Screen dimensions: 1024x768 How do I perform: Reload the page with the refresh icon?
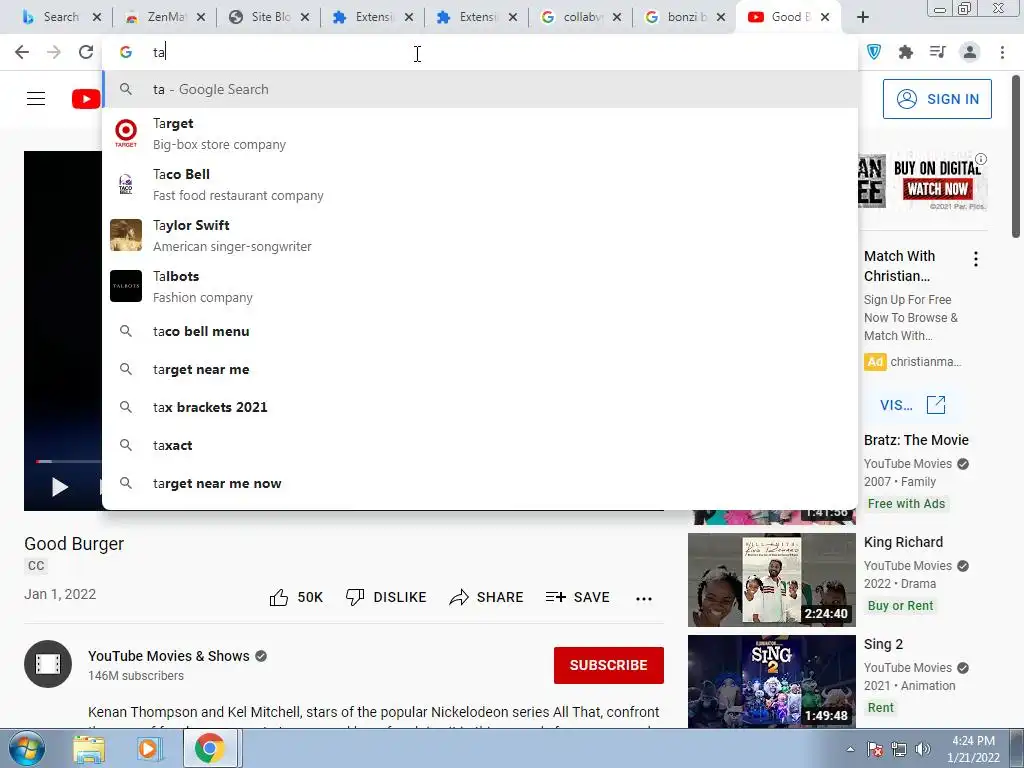click(x=86, y=52)
